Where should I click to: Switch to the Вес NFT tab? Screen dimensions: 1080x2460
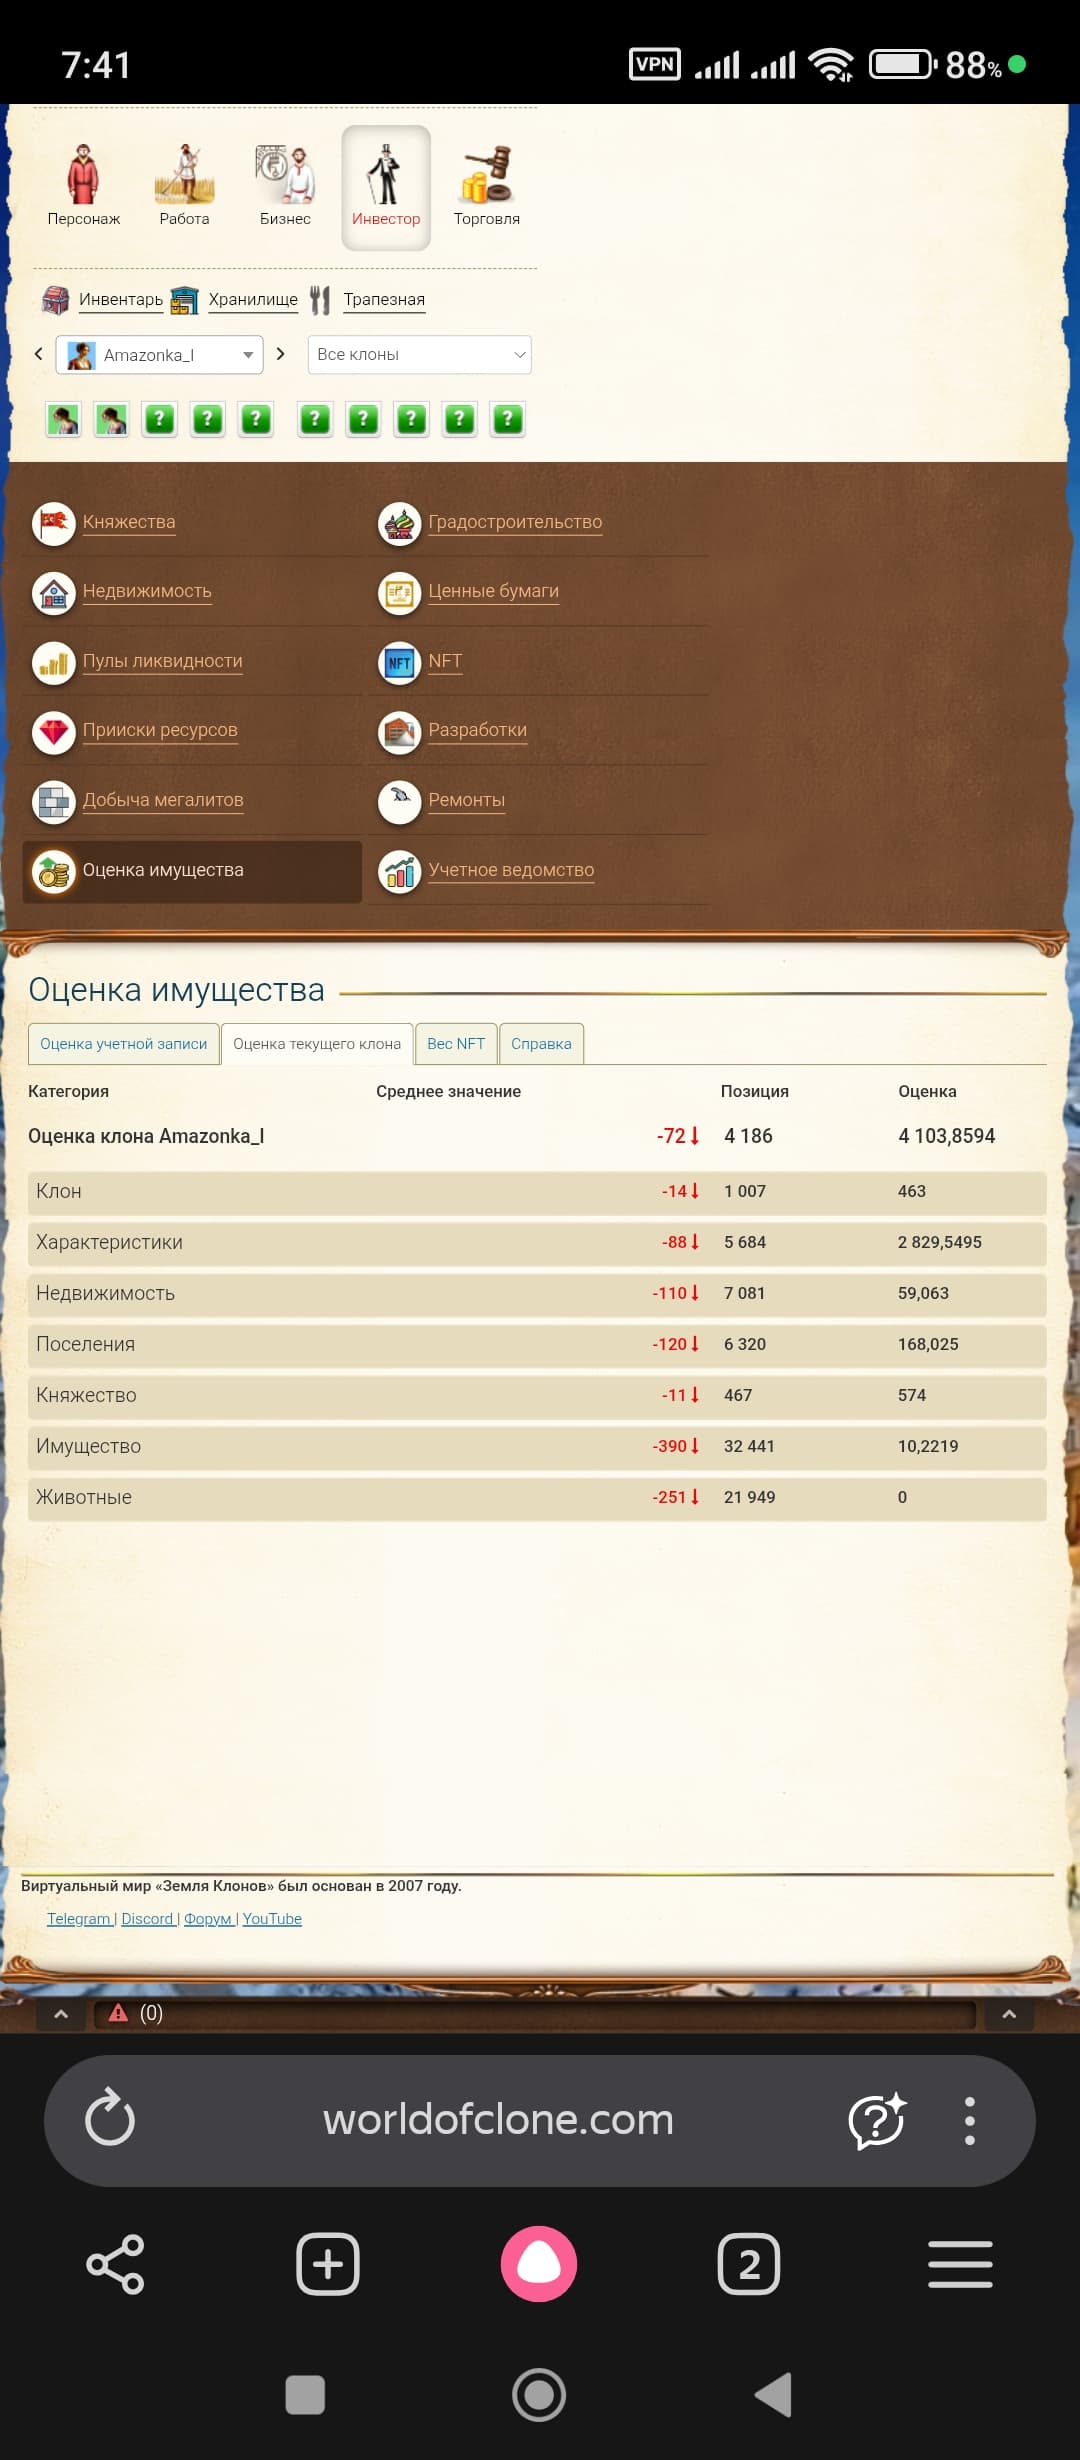(x=455, y=1044)
